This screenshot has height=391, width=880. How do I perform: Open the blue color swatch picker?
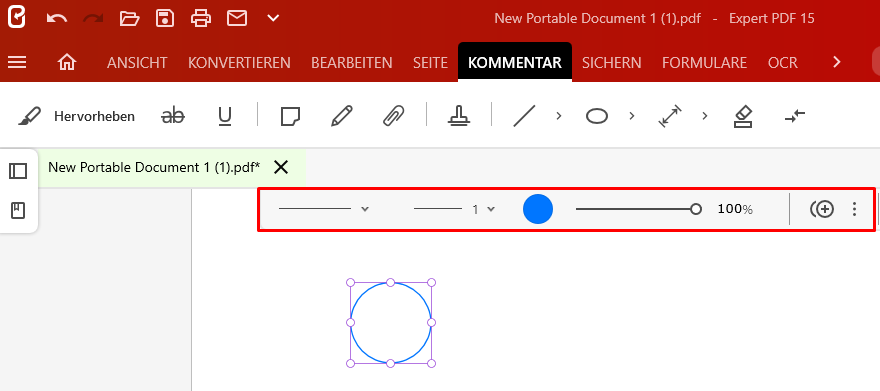(x=538, y=209)
